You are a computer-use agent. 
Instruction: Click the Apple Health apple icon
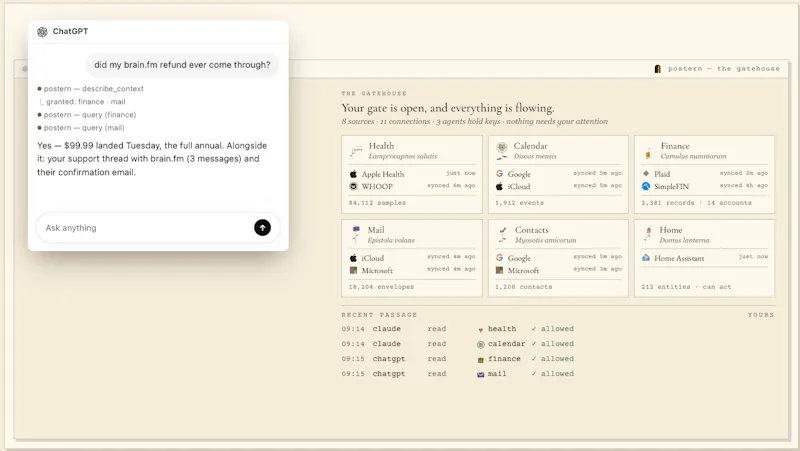pos(353,174)
